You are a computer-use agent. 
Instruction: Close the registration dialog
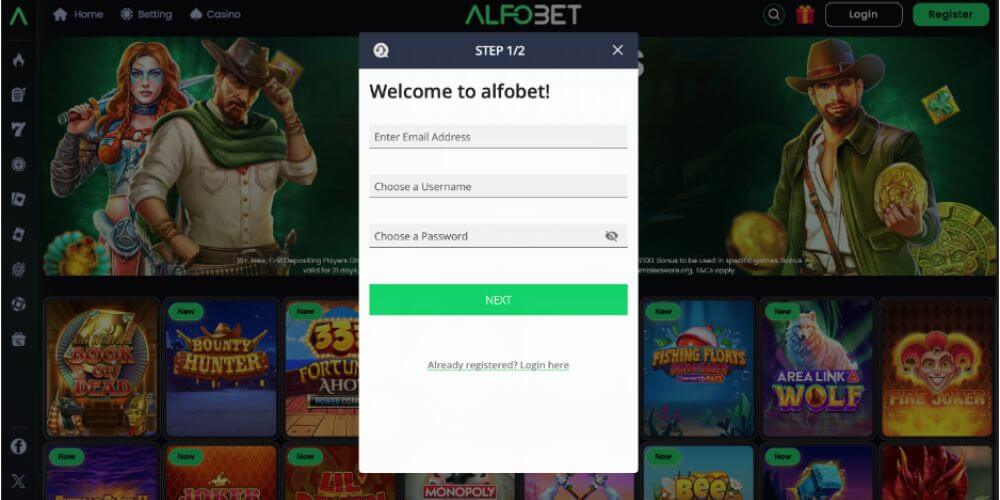617,50
